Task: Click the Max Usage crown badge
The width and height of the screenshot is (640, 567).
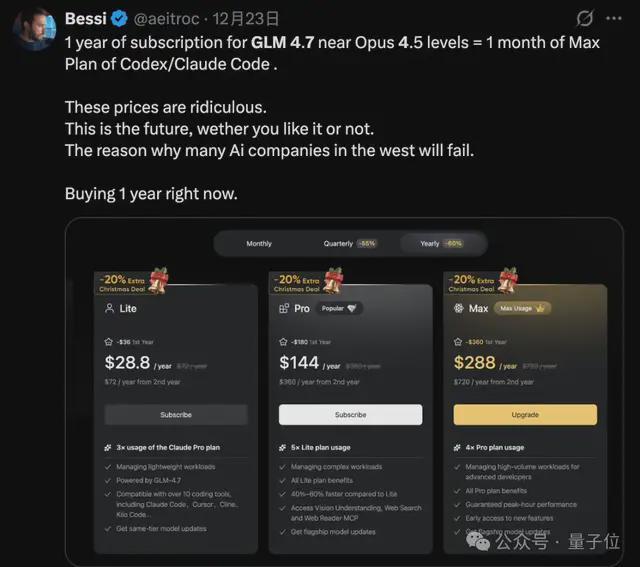Action: [x=523, y=309]
